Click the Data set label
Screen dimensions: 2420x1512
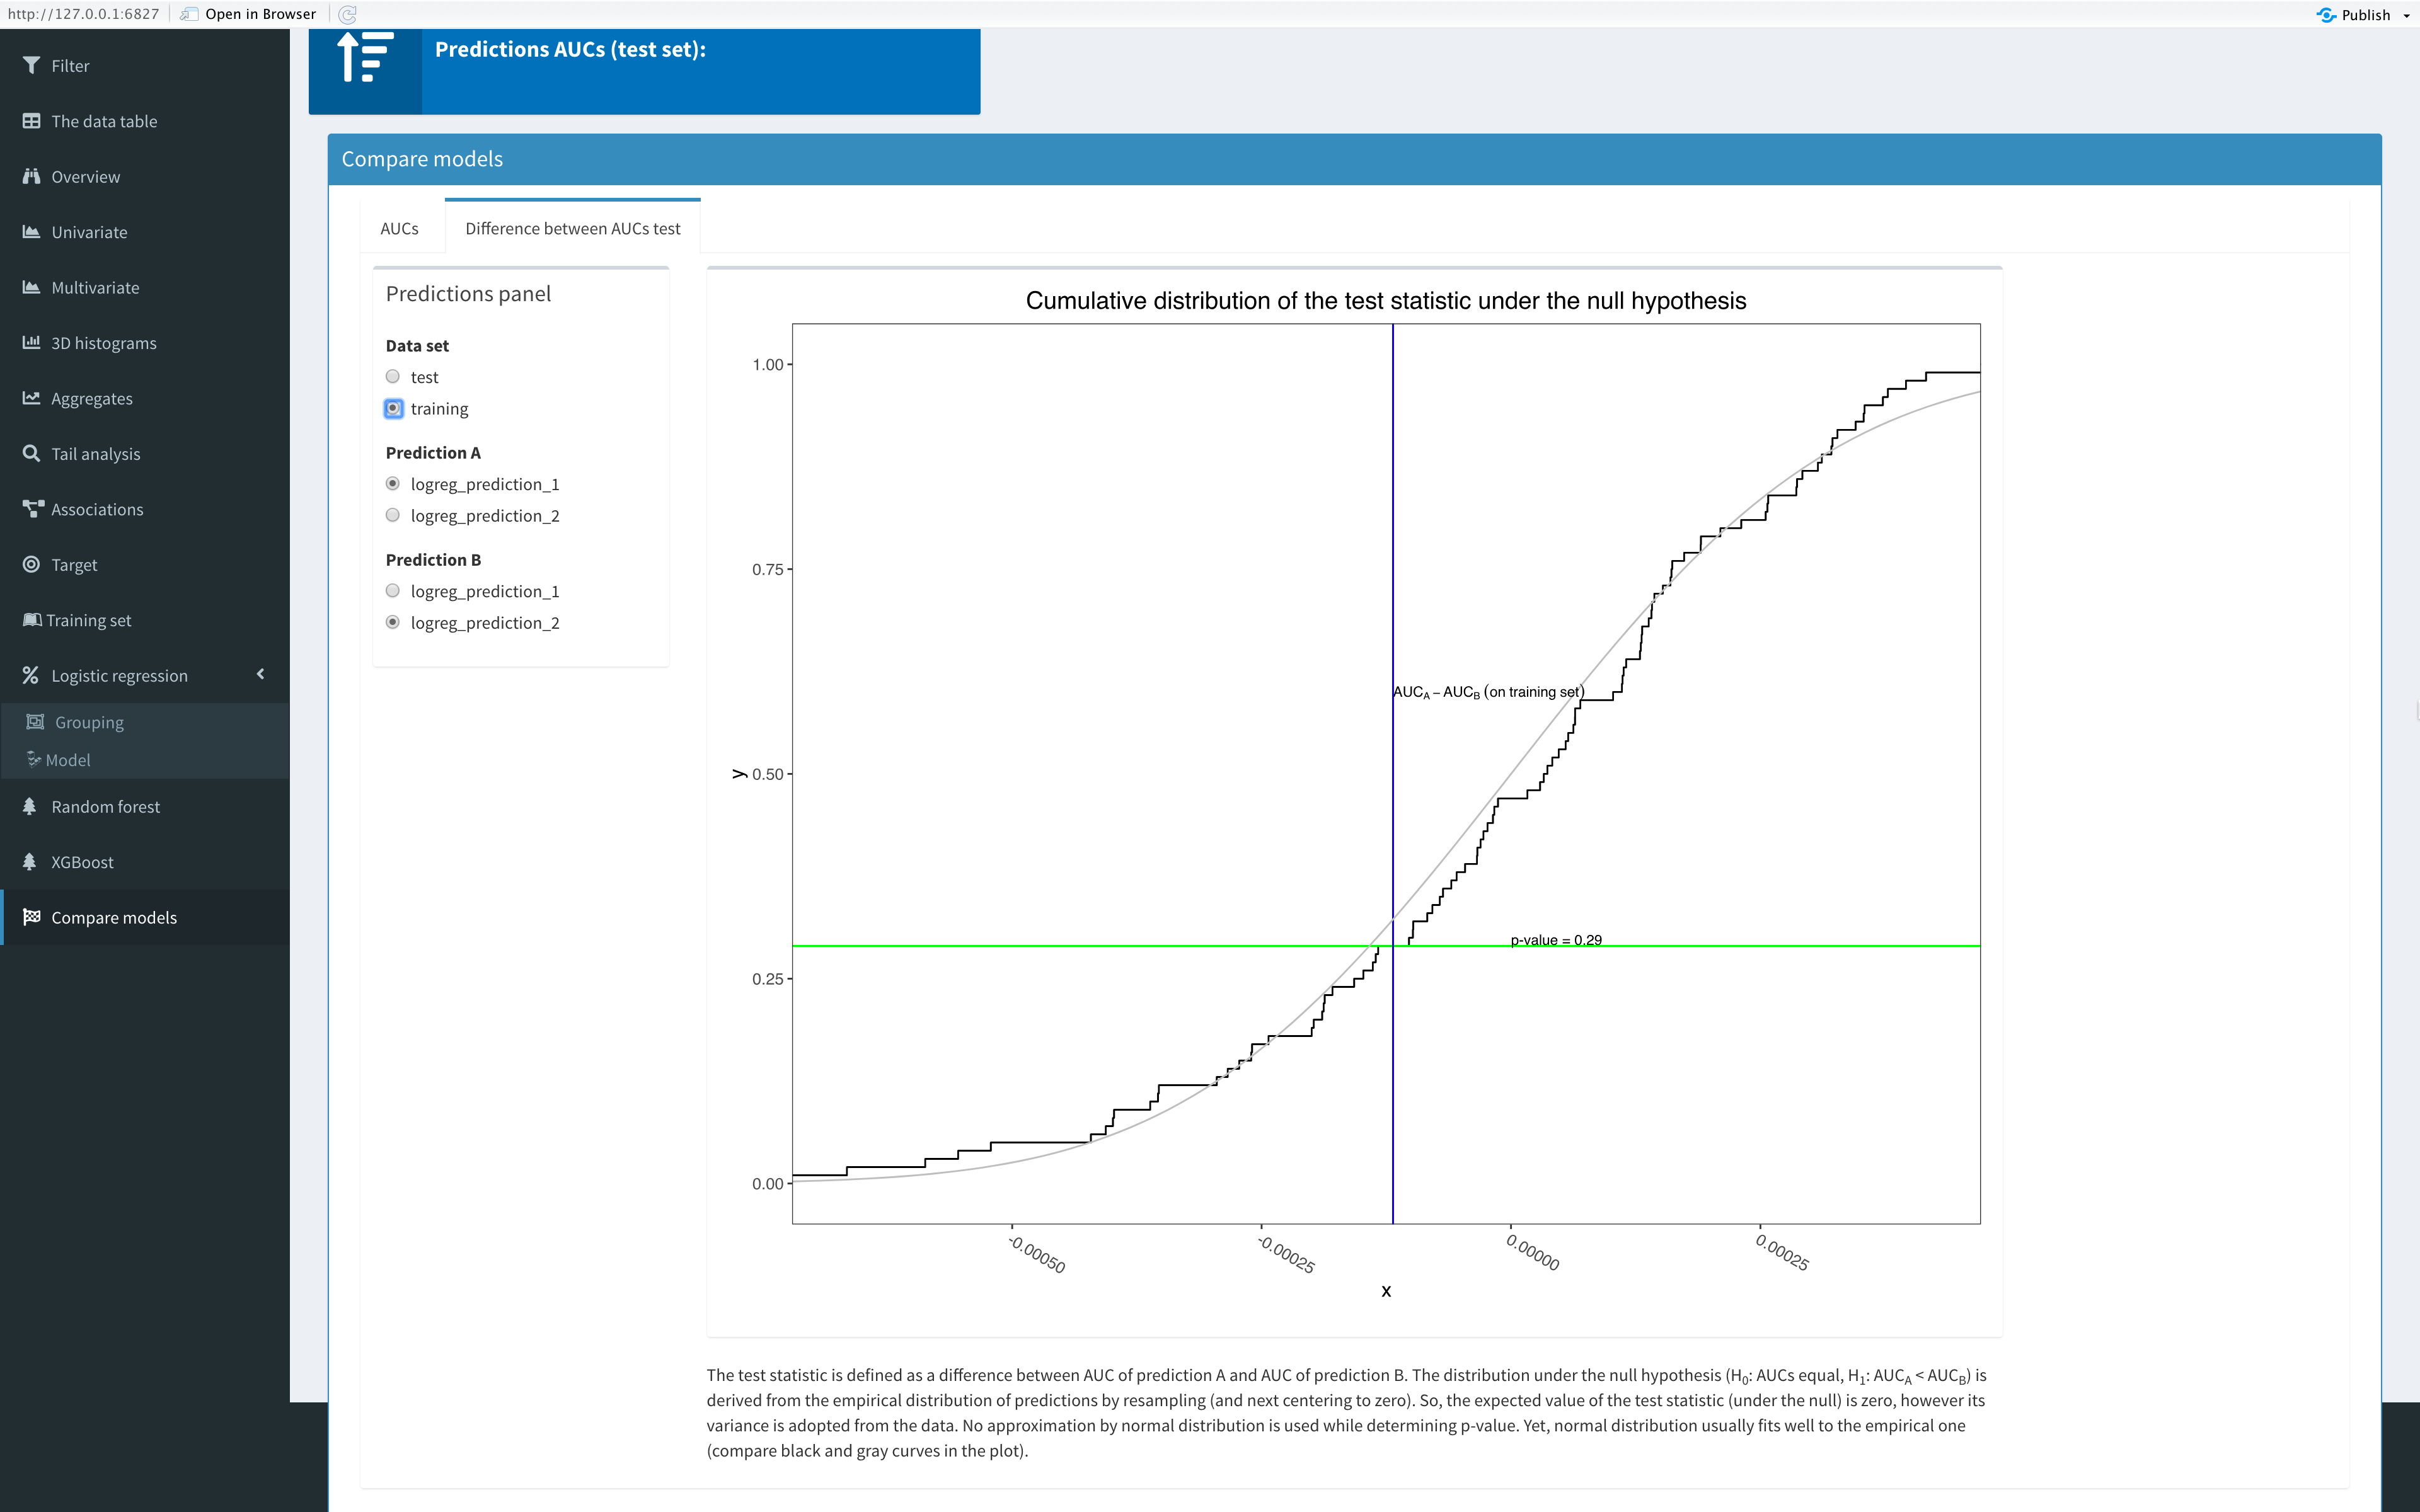coord(417,346)
